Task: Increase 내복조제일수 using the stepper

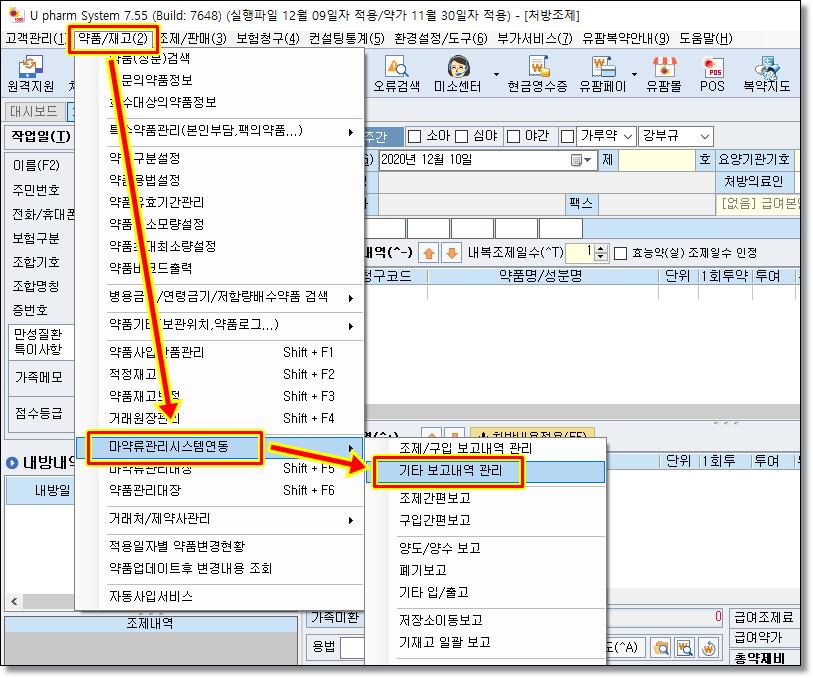Action: [600, 249]
